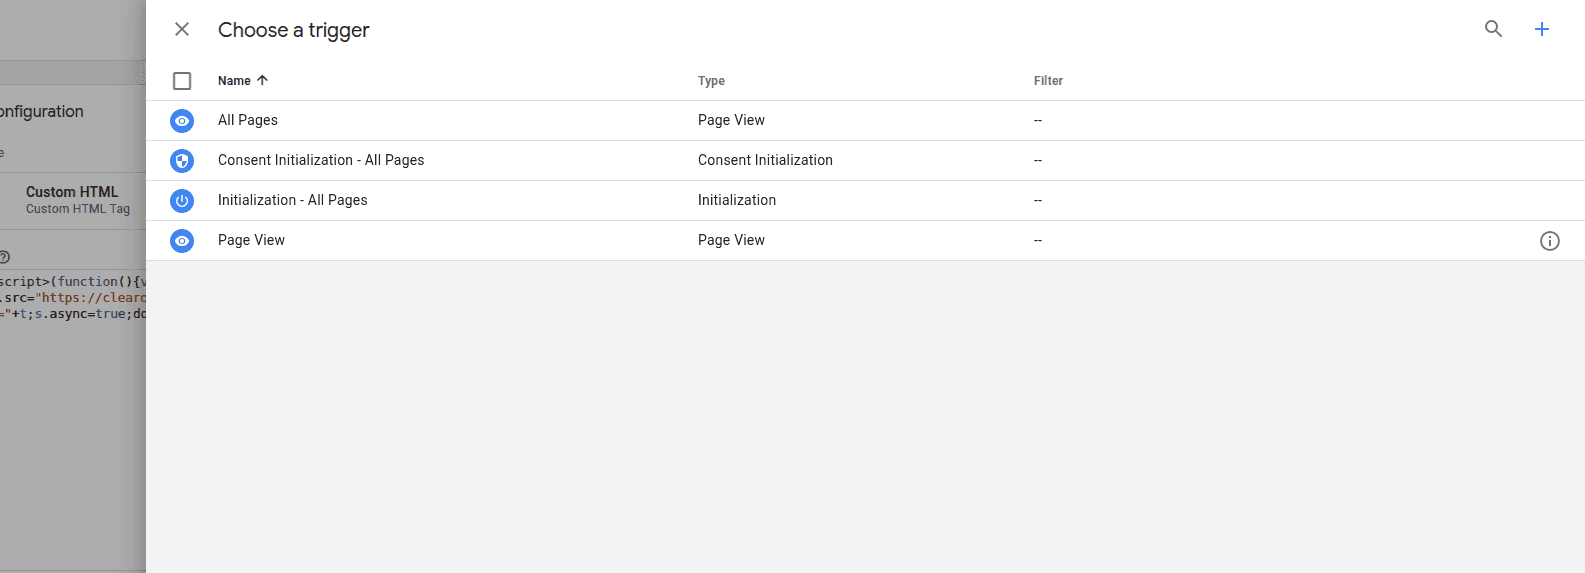This screenshot has height=573, width=1585.
Task: Click the All Pages eye icon
Action: tap(182, 121)
